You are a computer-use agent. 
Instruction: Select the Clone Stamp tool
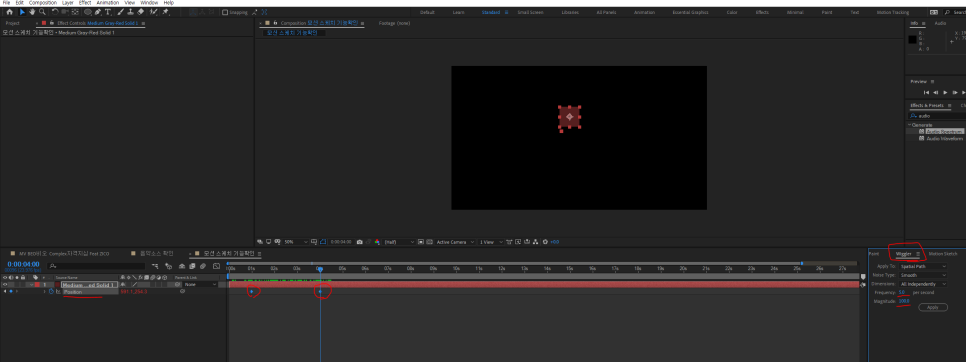(x=131, y=12)
